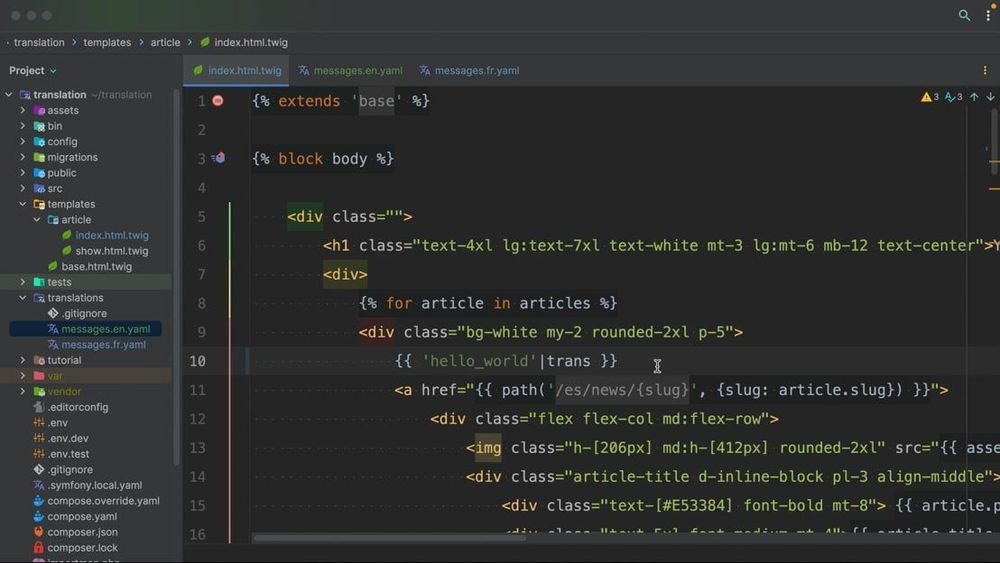Viewport: 1000px width, 563px height.
Task: Collapse the templates folder
Action: coord(23,204)
